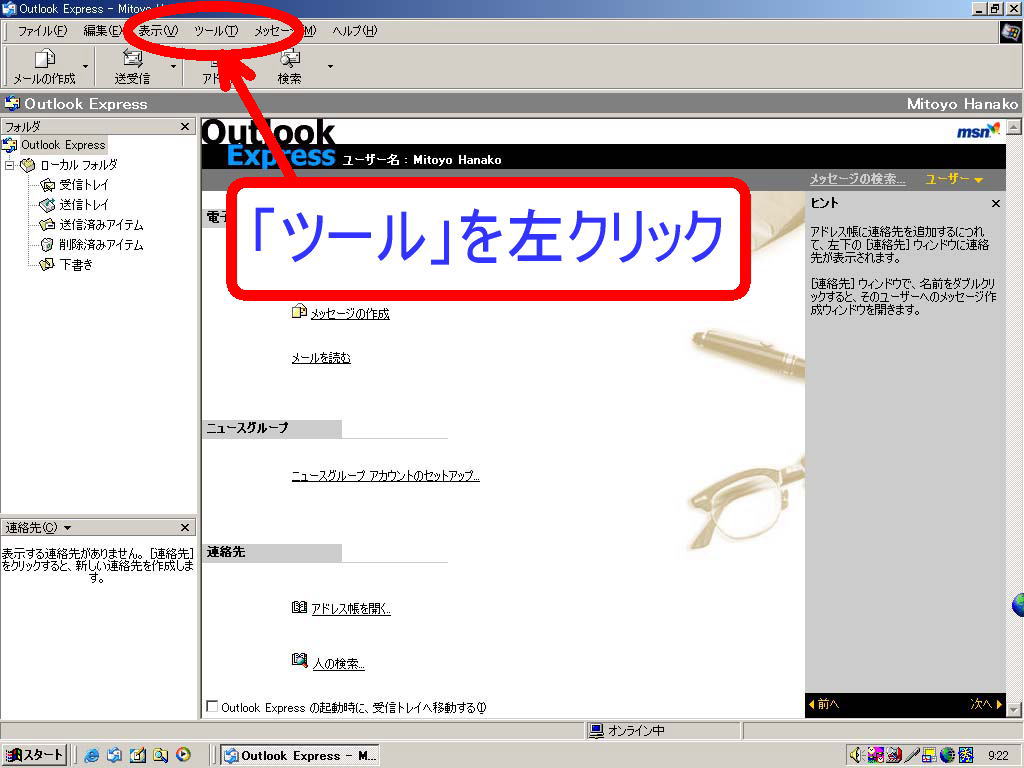Open the メールの作成 dropdown arrow
The height and width of the screenshot is (768, 1024).
point(86,67)
